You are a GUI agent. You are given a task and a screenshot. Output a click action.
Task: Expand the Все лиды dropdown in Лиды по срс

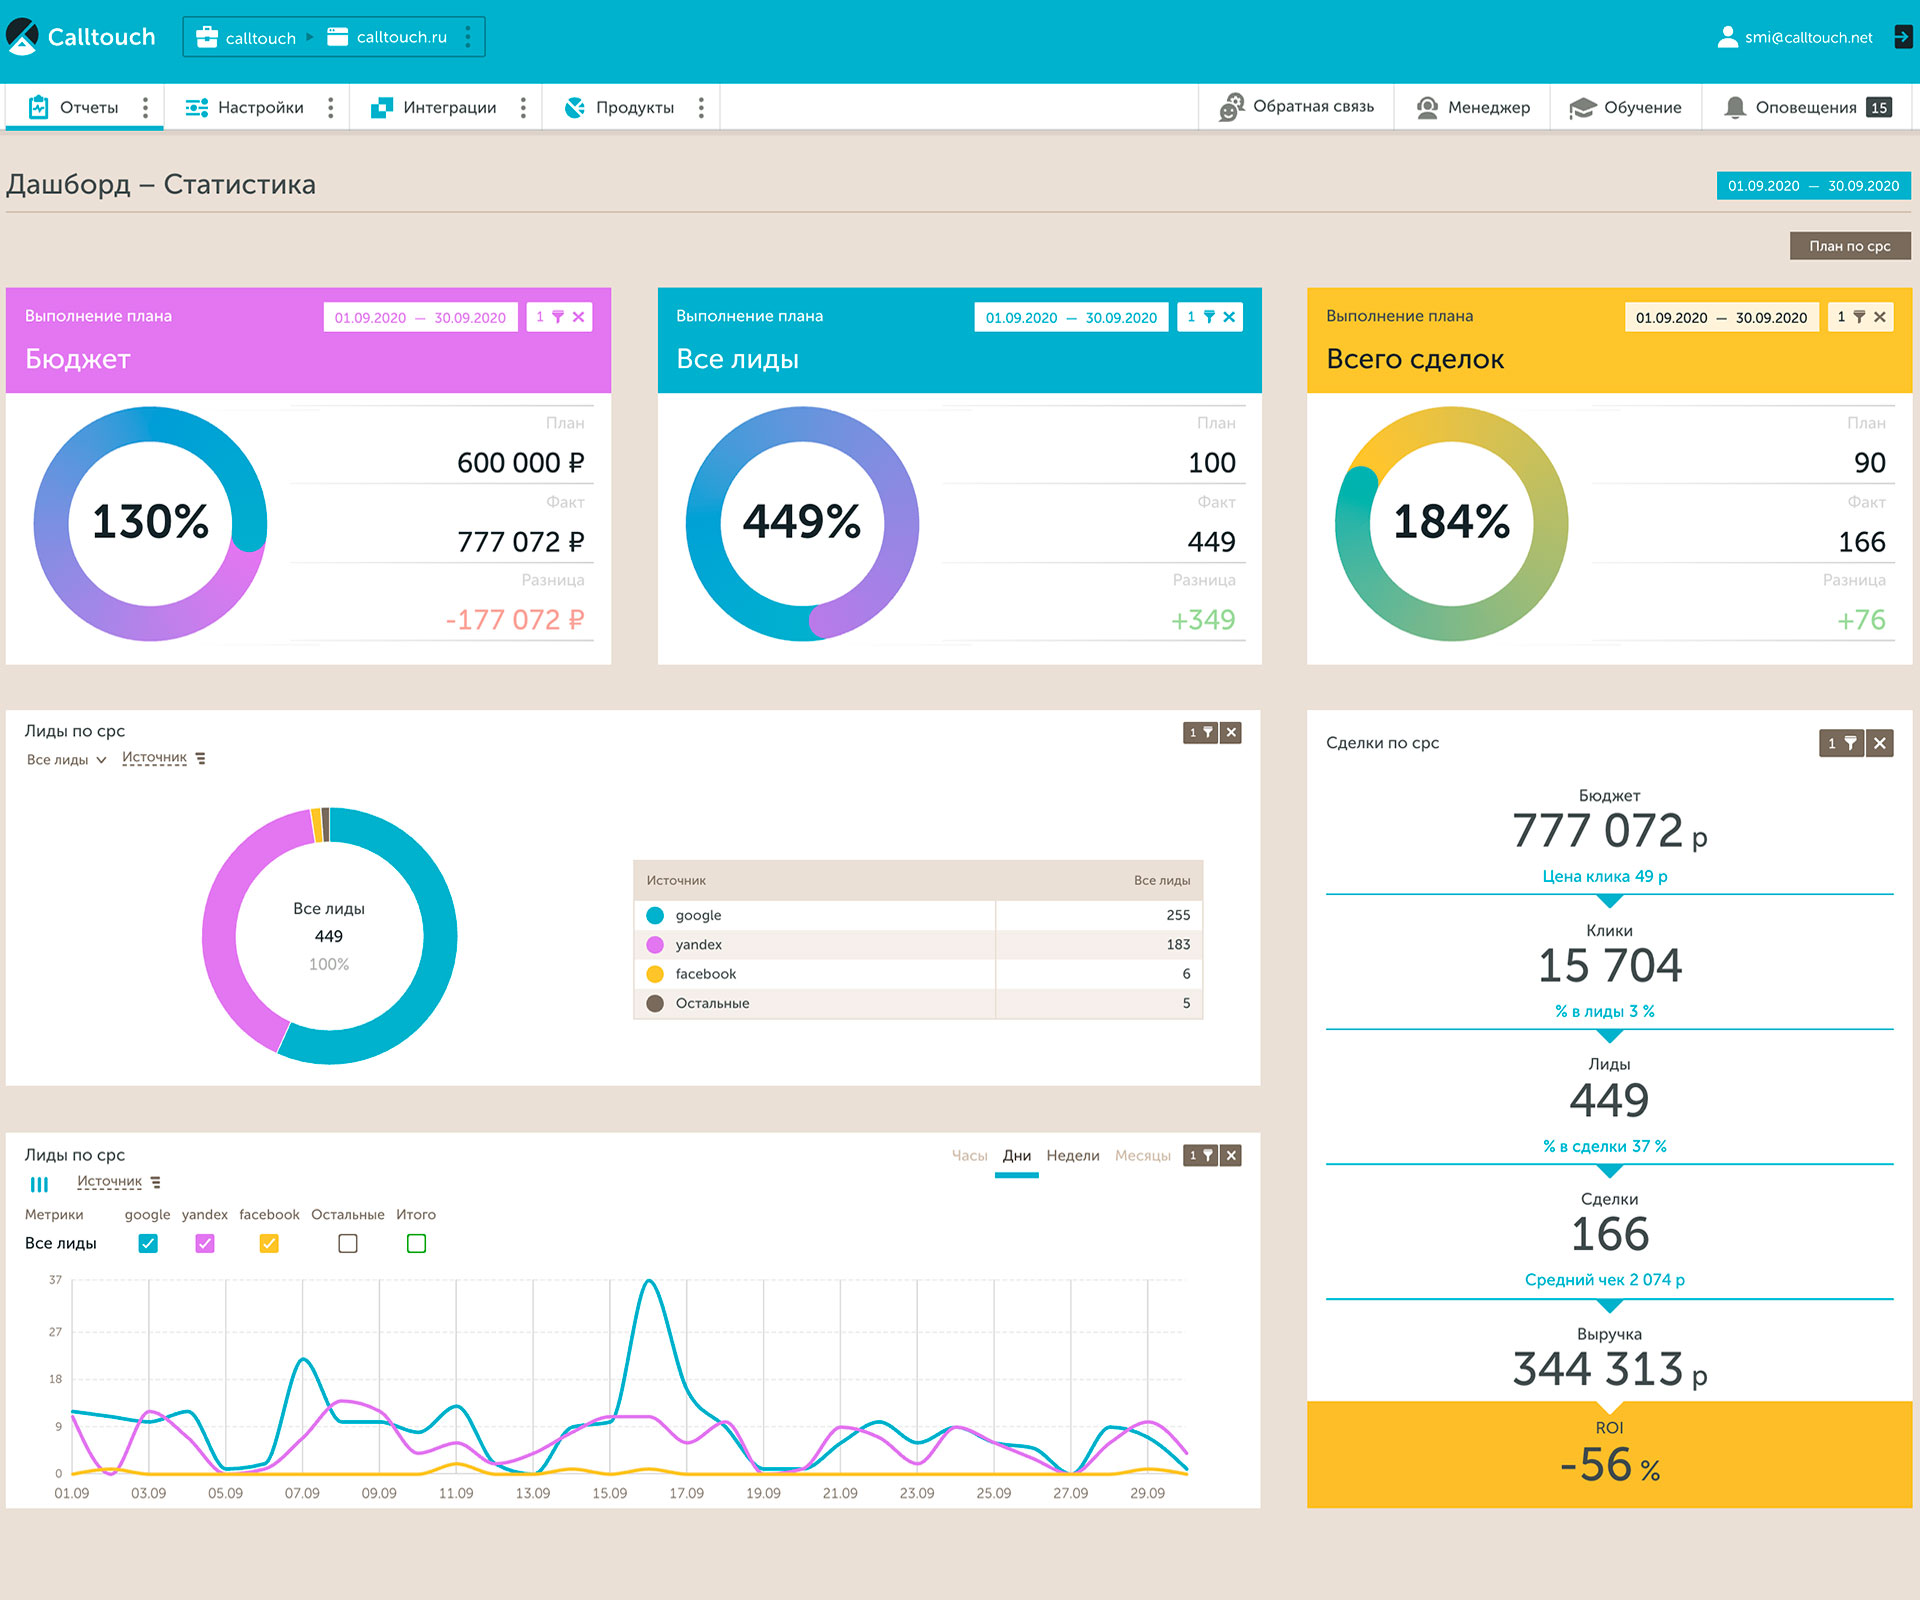pyautogui.click(x=65, y=758)
